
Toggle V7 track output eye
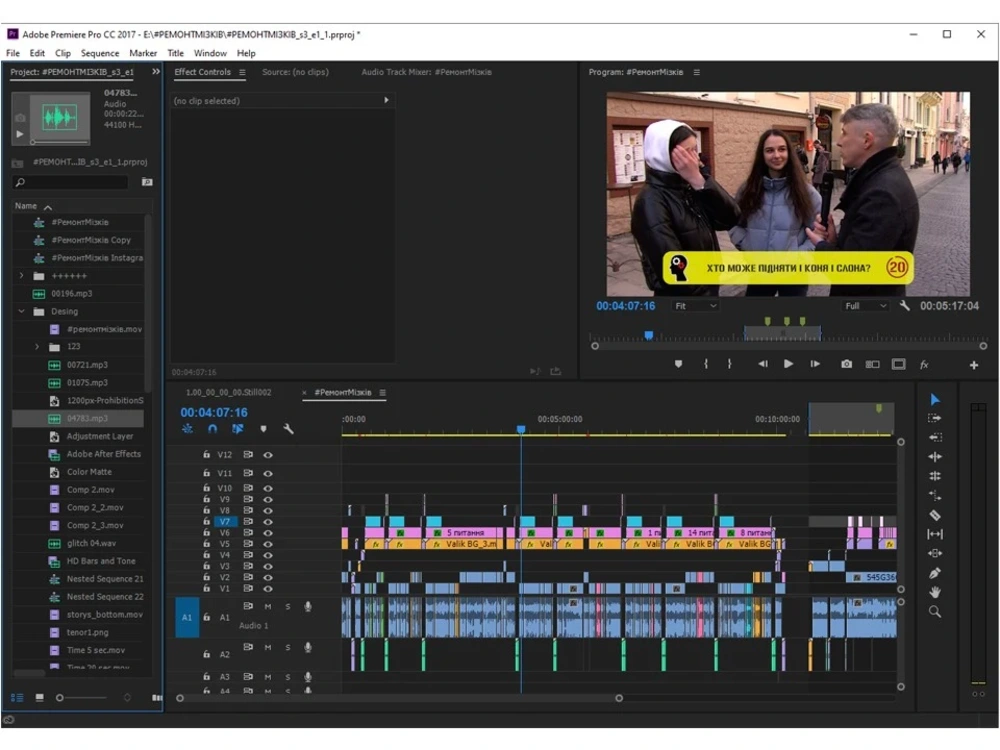(268, 522)
